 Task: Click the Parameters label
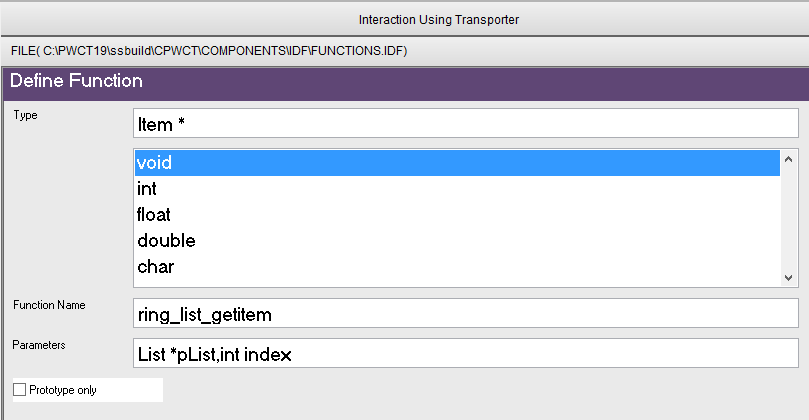pos(39,345)
